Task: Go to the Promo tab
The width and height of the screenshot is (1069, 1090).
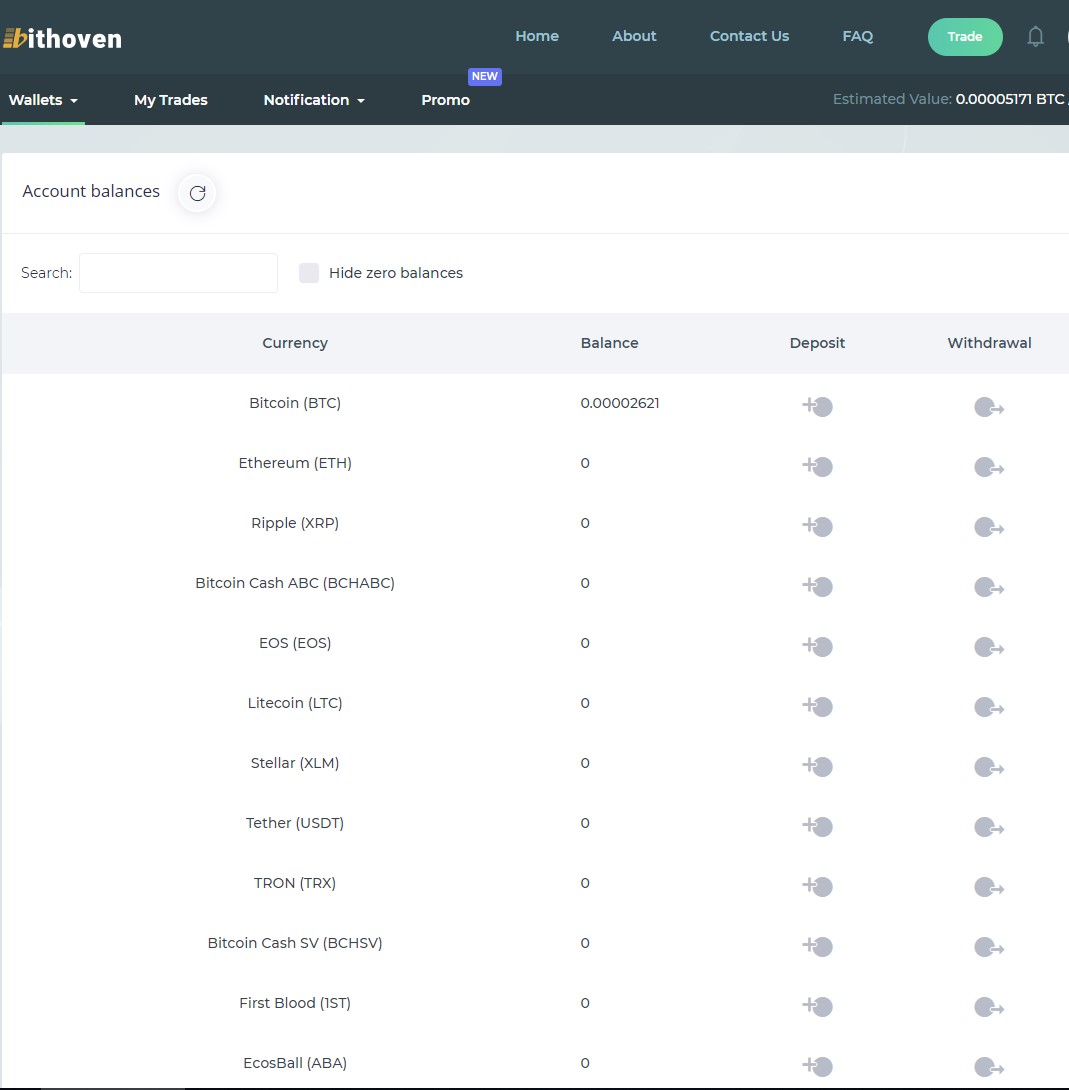Action: [445, 100]
